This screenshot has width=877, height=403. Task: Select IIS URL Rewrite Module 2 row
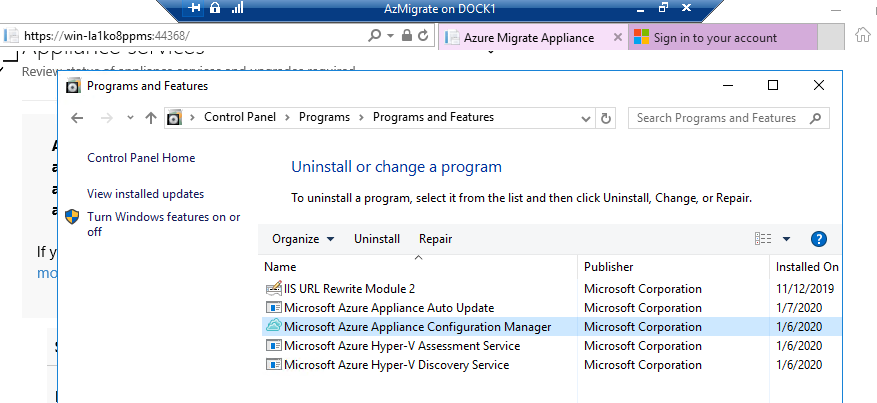pos(551,289)
